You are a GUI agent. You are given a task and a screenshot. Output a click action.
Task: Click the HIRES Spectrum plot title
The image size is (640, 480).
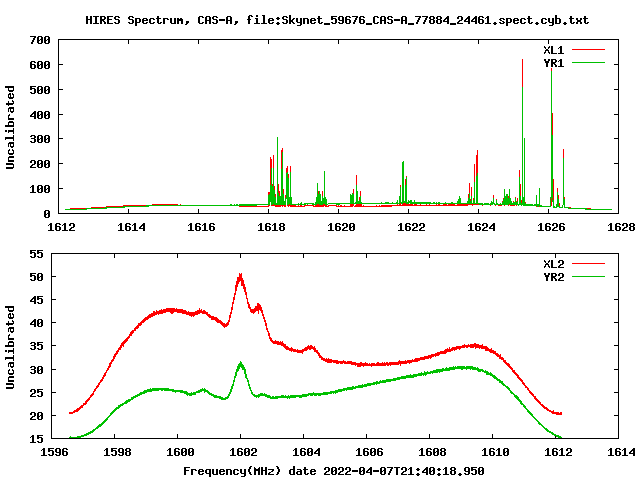337,20
